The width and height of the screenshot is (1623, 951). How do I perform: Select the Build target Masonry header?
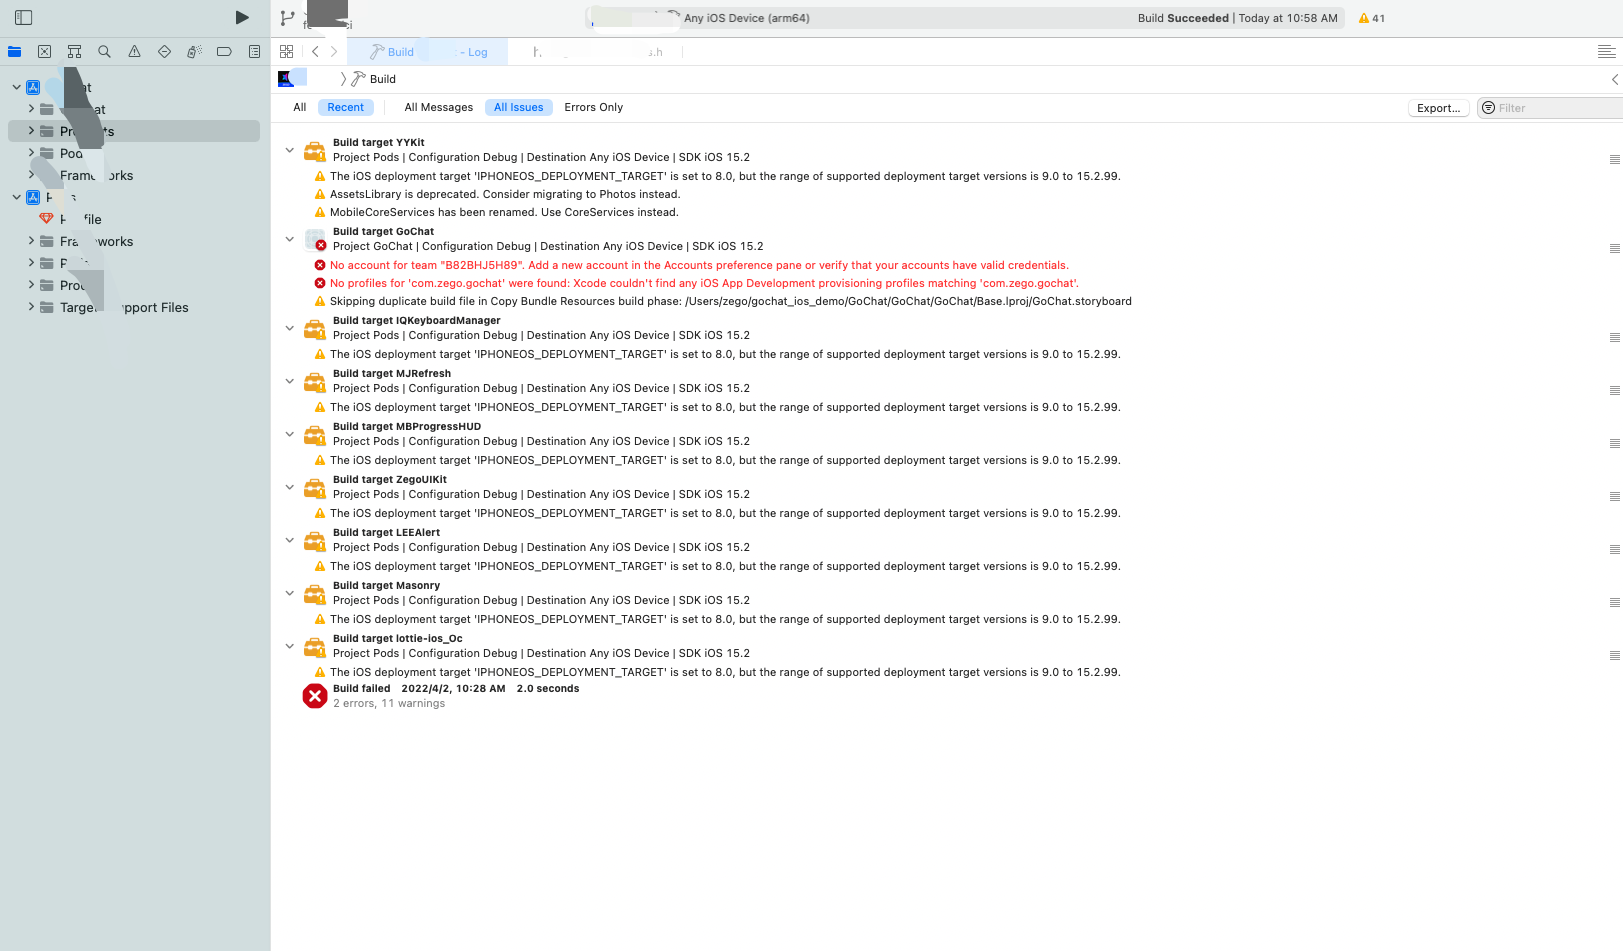386,585
